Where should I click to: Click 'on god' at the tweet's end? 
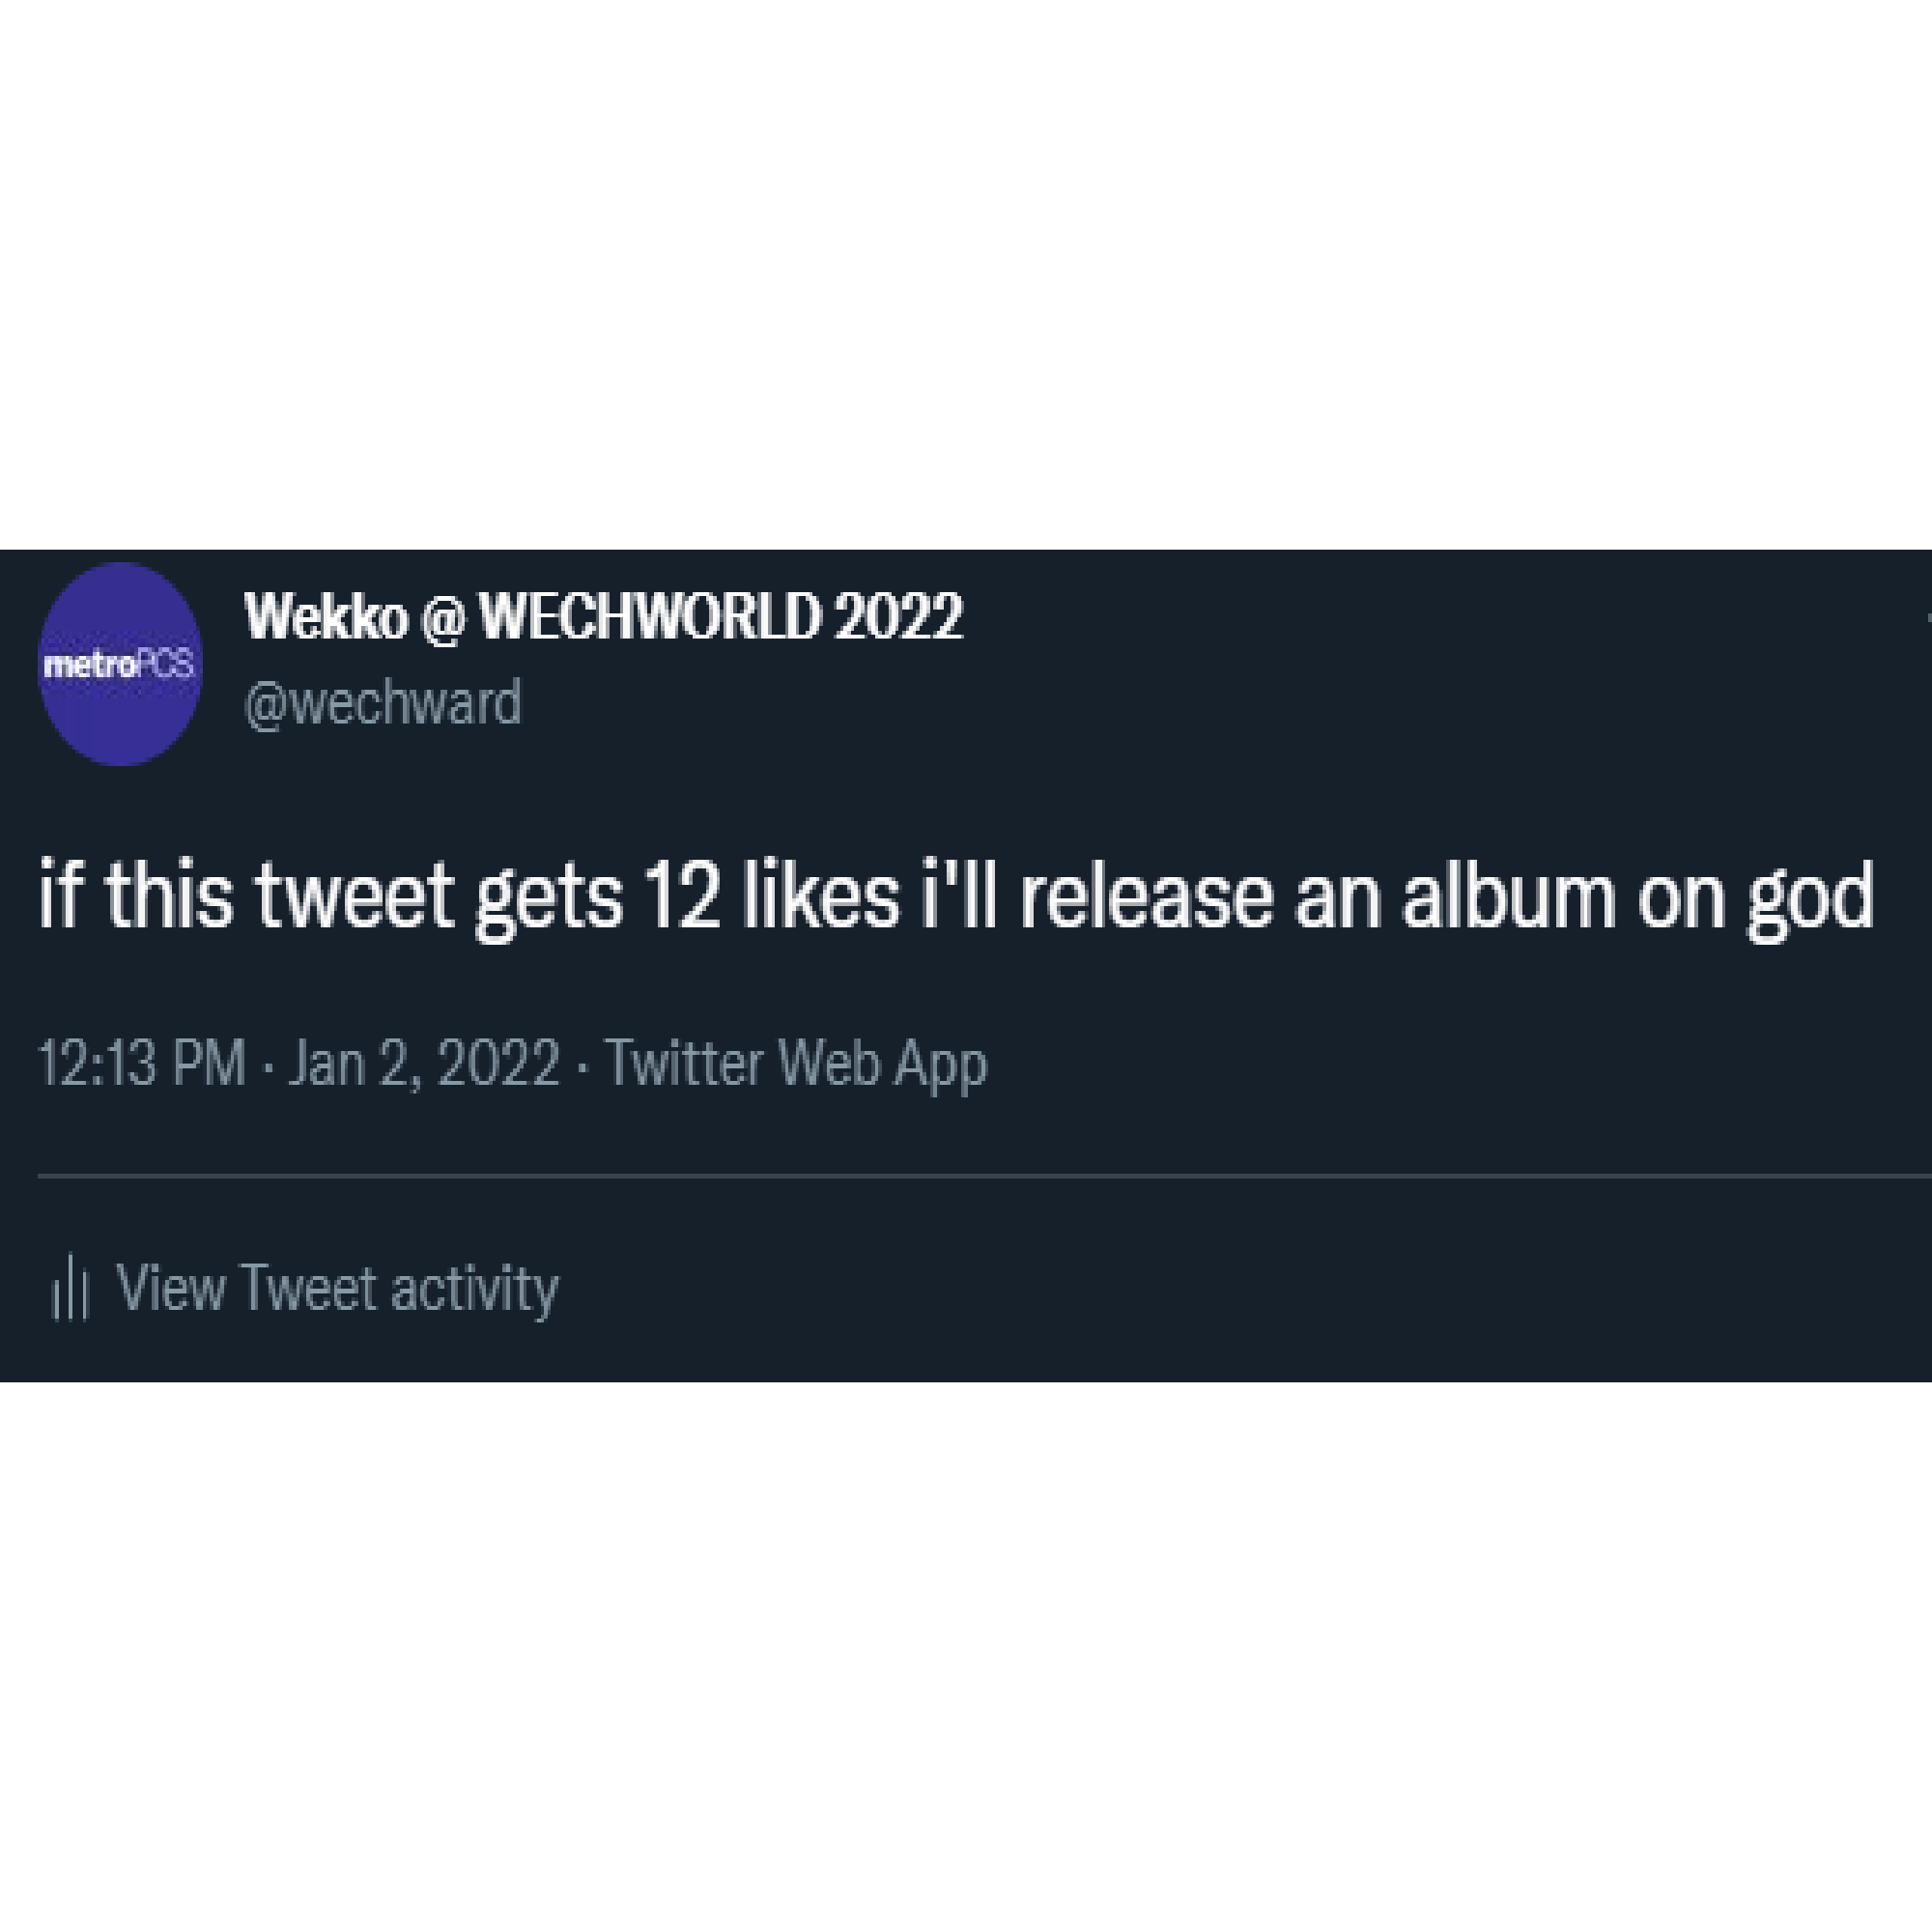click(x=1755, y=898)
